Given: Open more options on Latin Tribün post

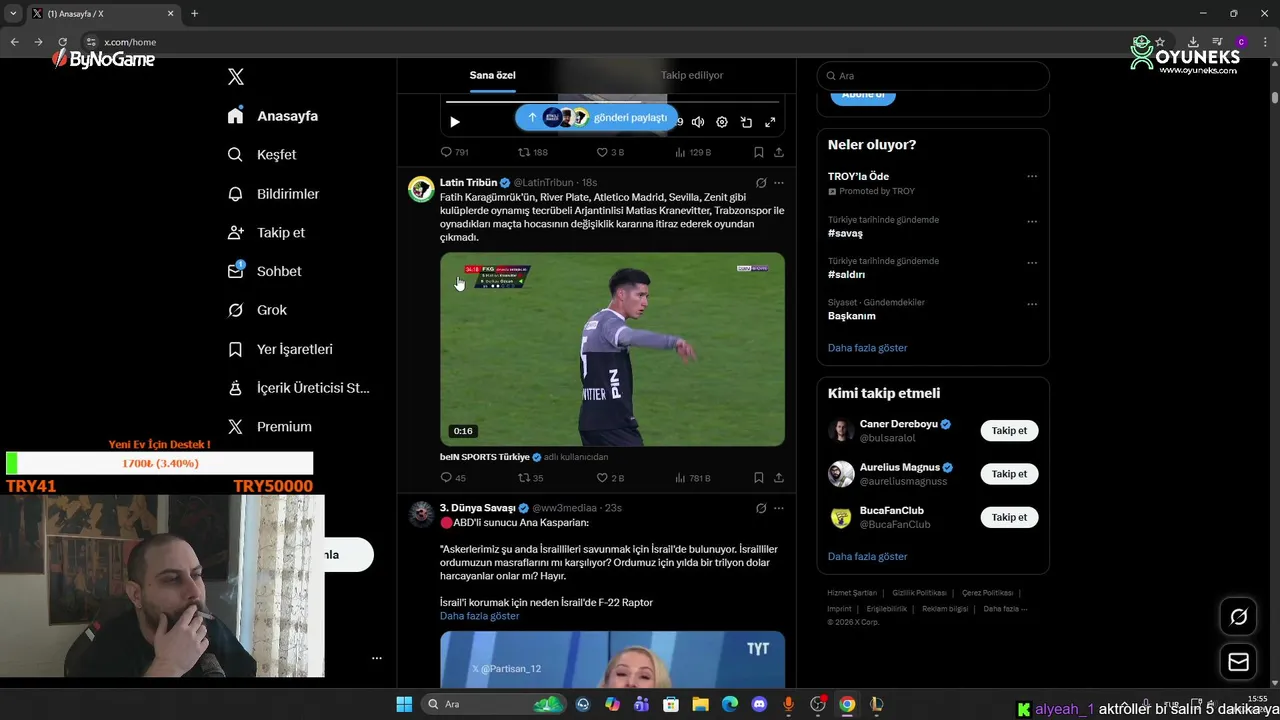Looking at the screenshot, I should [x=779, y=183].
